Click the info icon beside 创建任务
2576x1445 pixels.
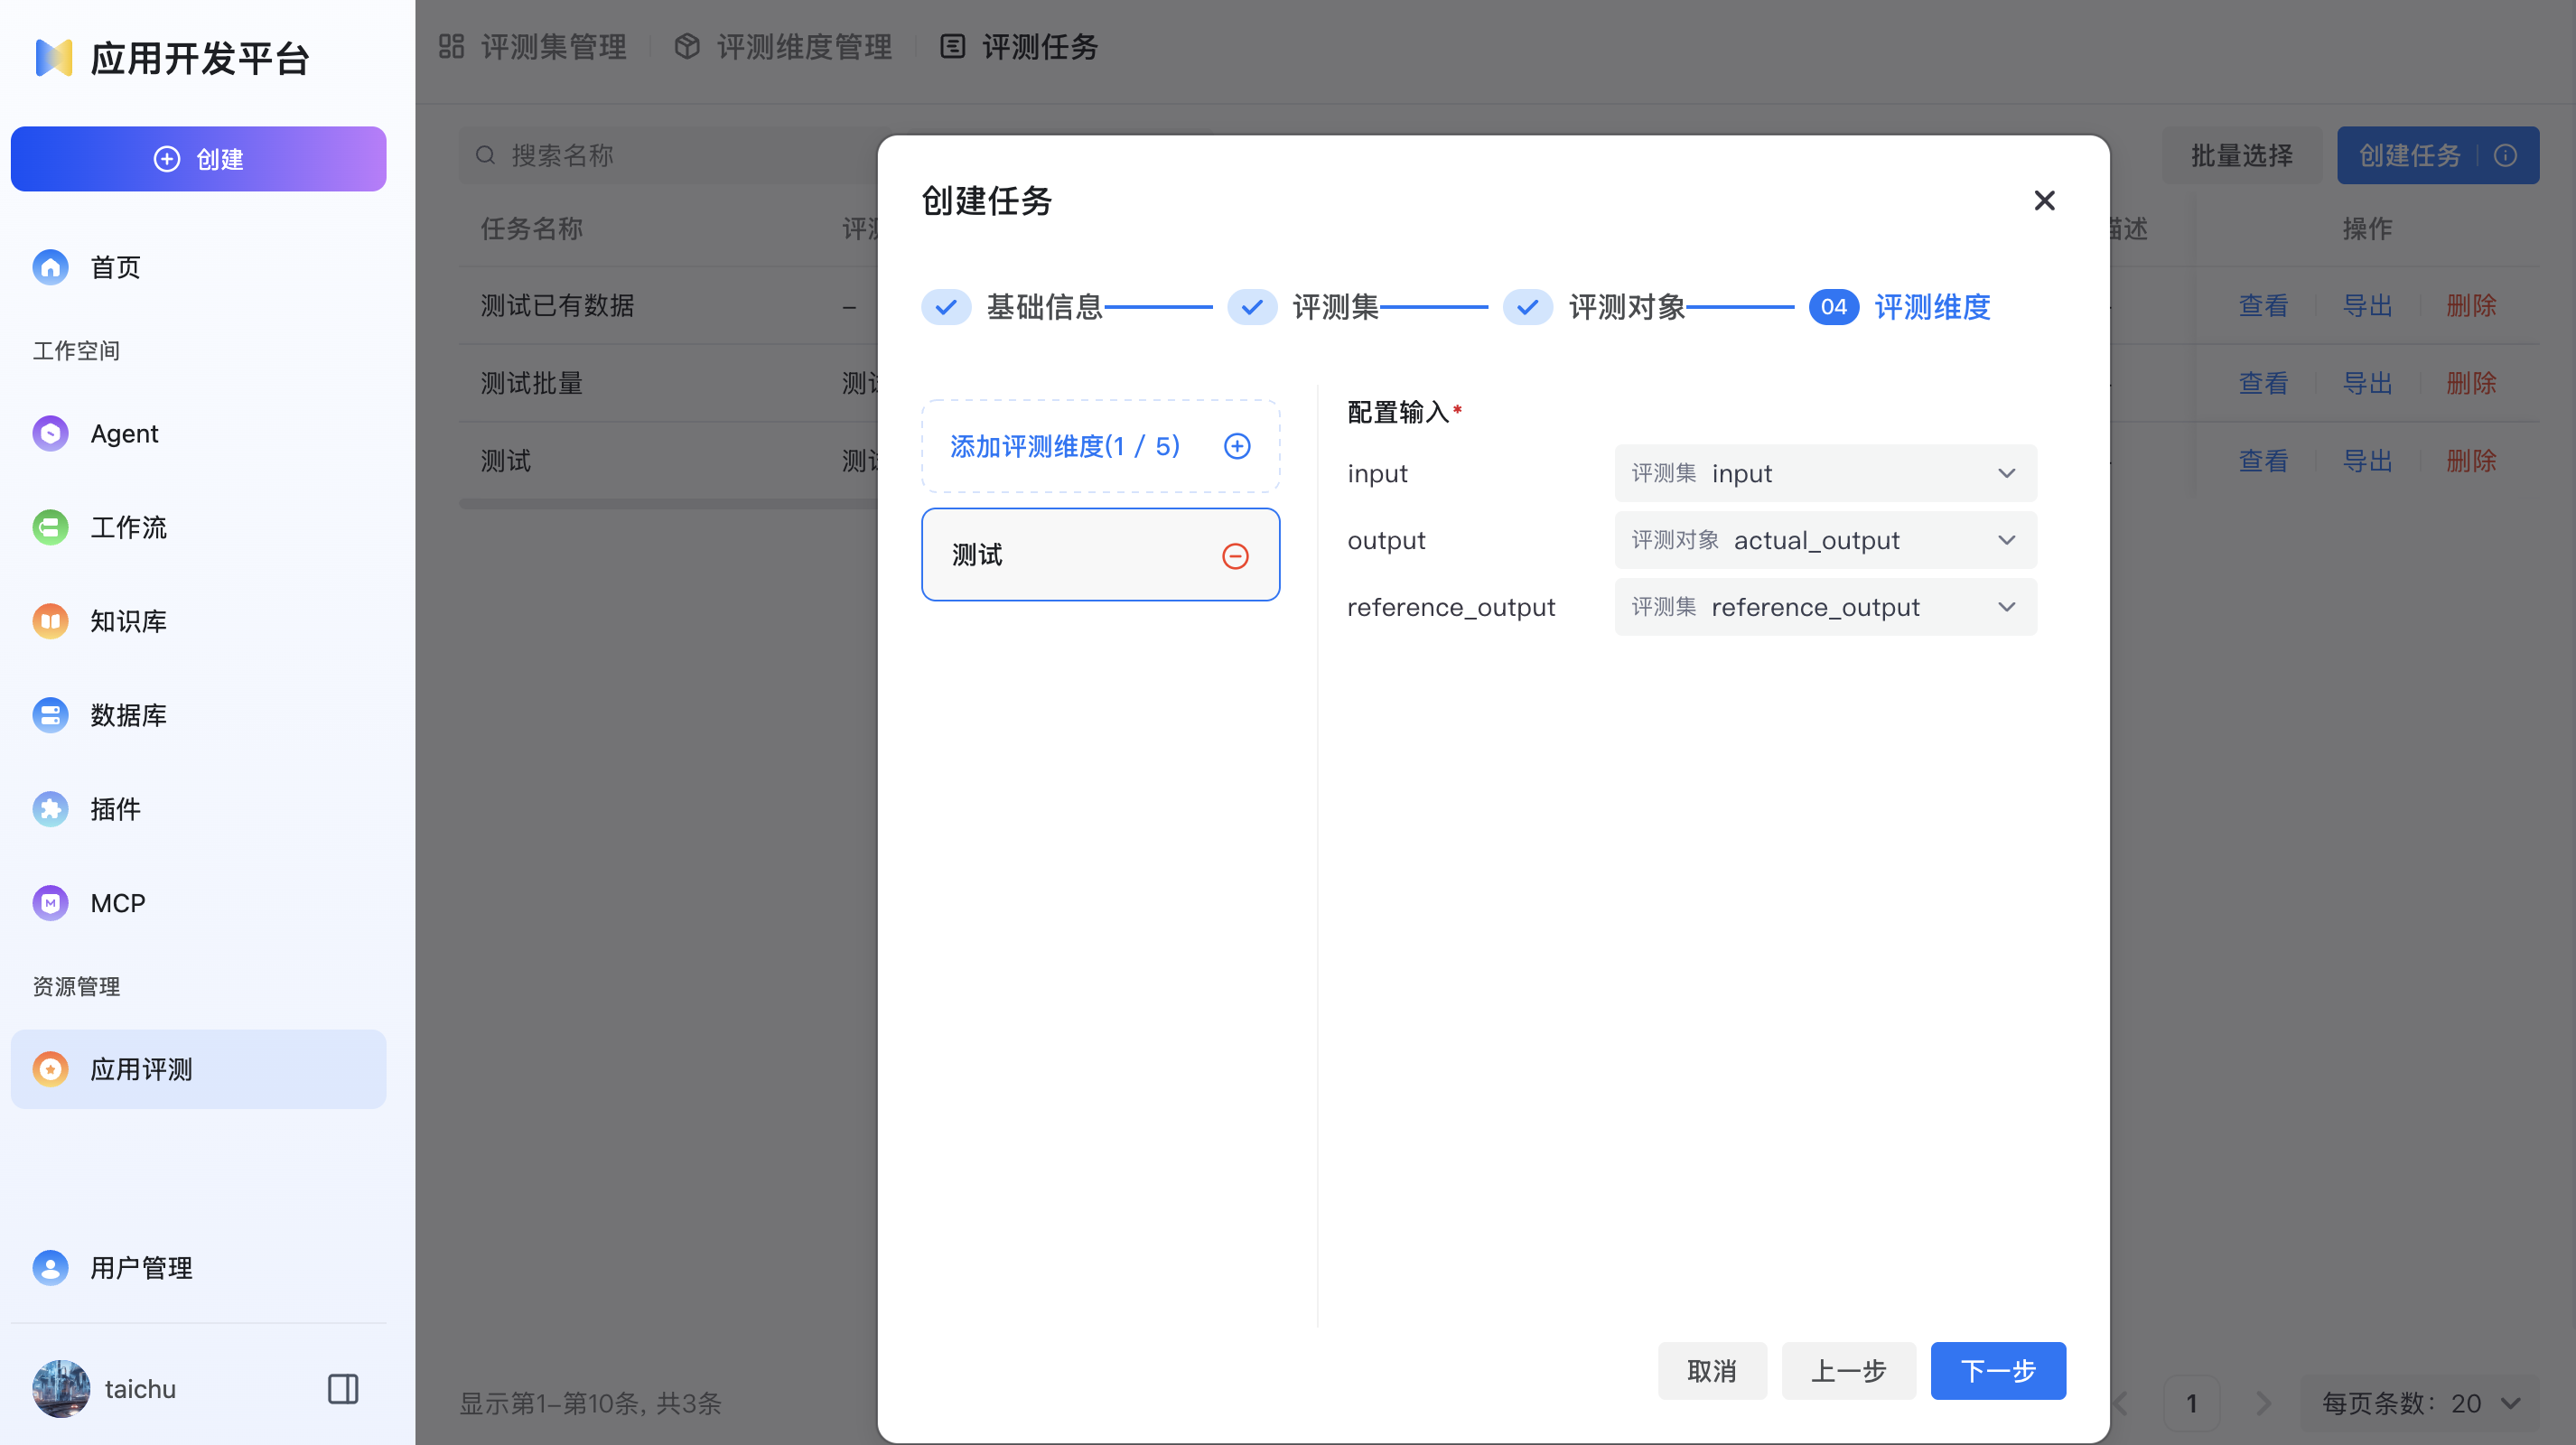coord(2505,155)
